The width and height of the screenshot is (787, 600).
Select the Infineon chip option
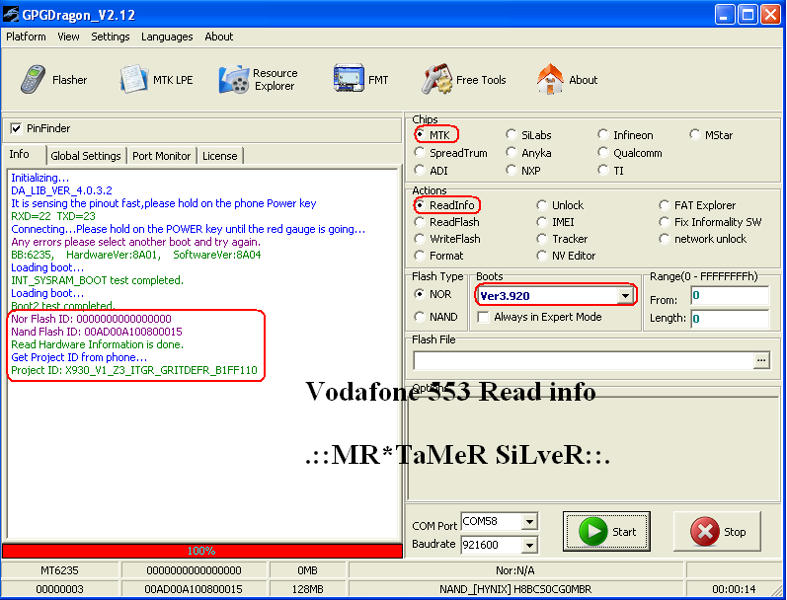click(x=603, y=135)
